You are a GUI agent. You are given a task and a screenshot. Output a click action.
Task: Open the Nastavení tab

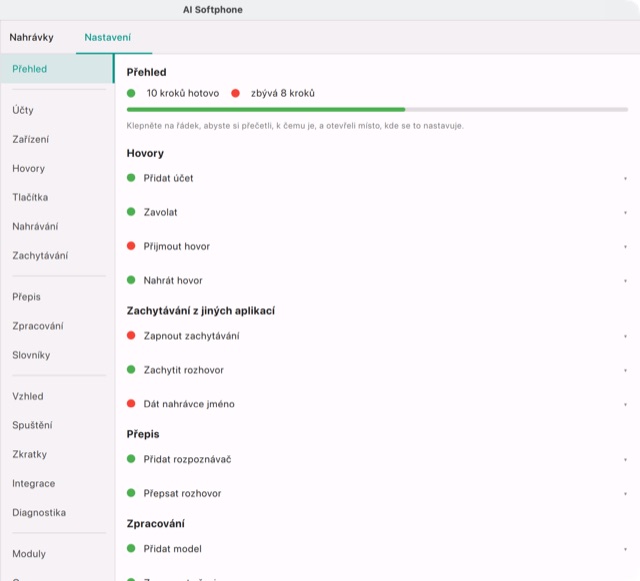[108, 37]
